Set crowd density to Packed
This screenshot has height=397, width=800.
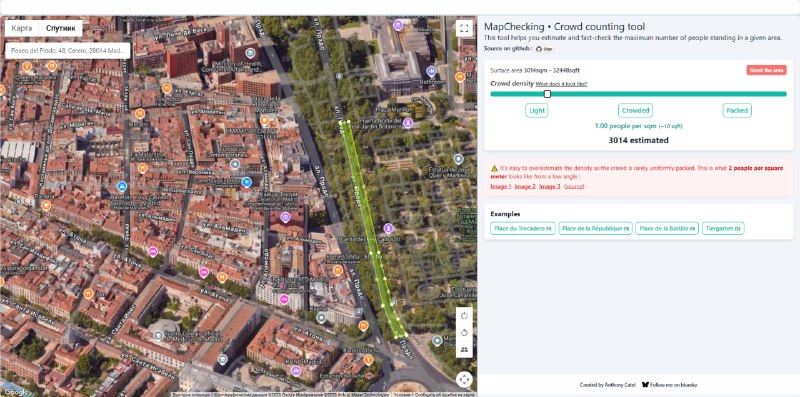tap(737, 111)
